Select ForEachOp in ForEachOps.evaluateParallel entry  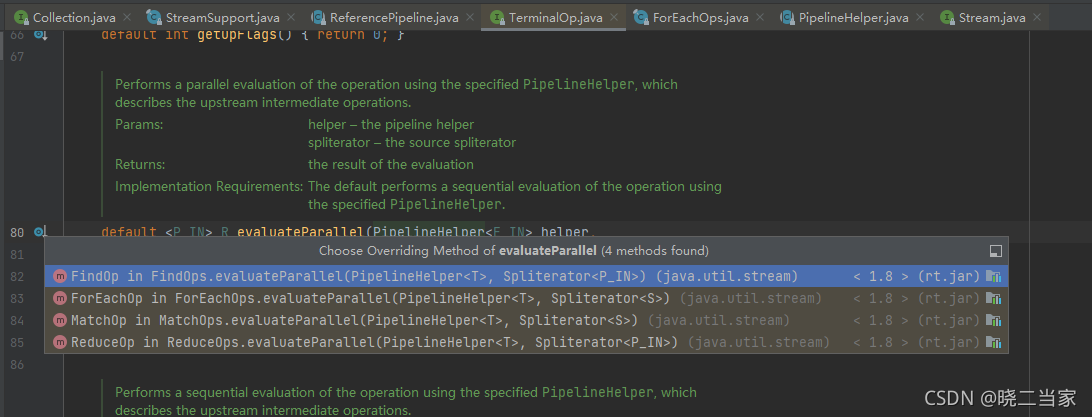click(x=526, y=299)
